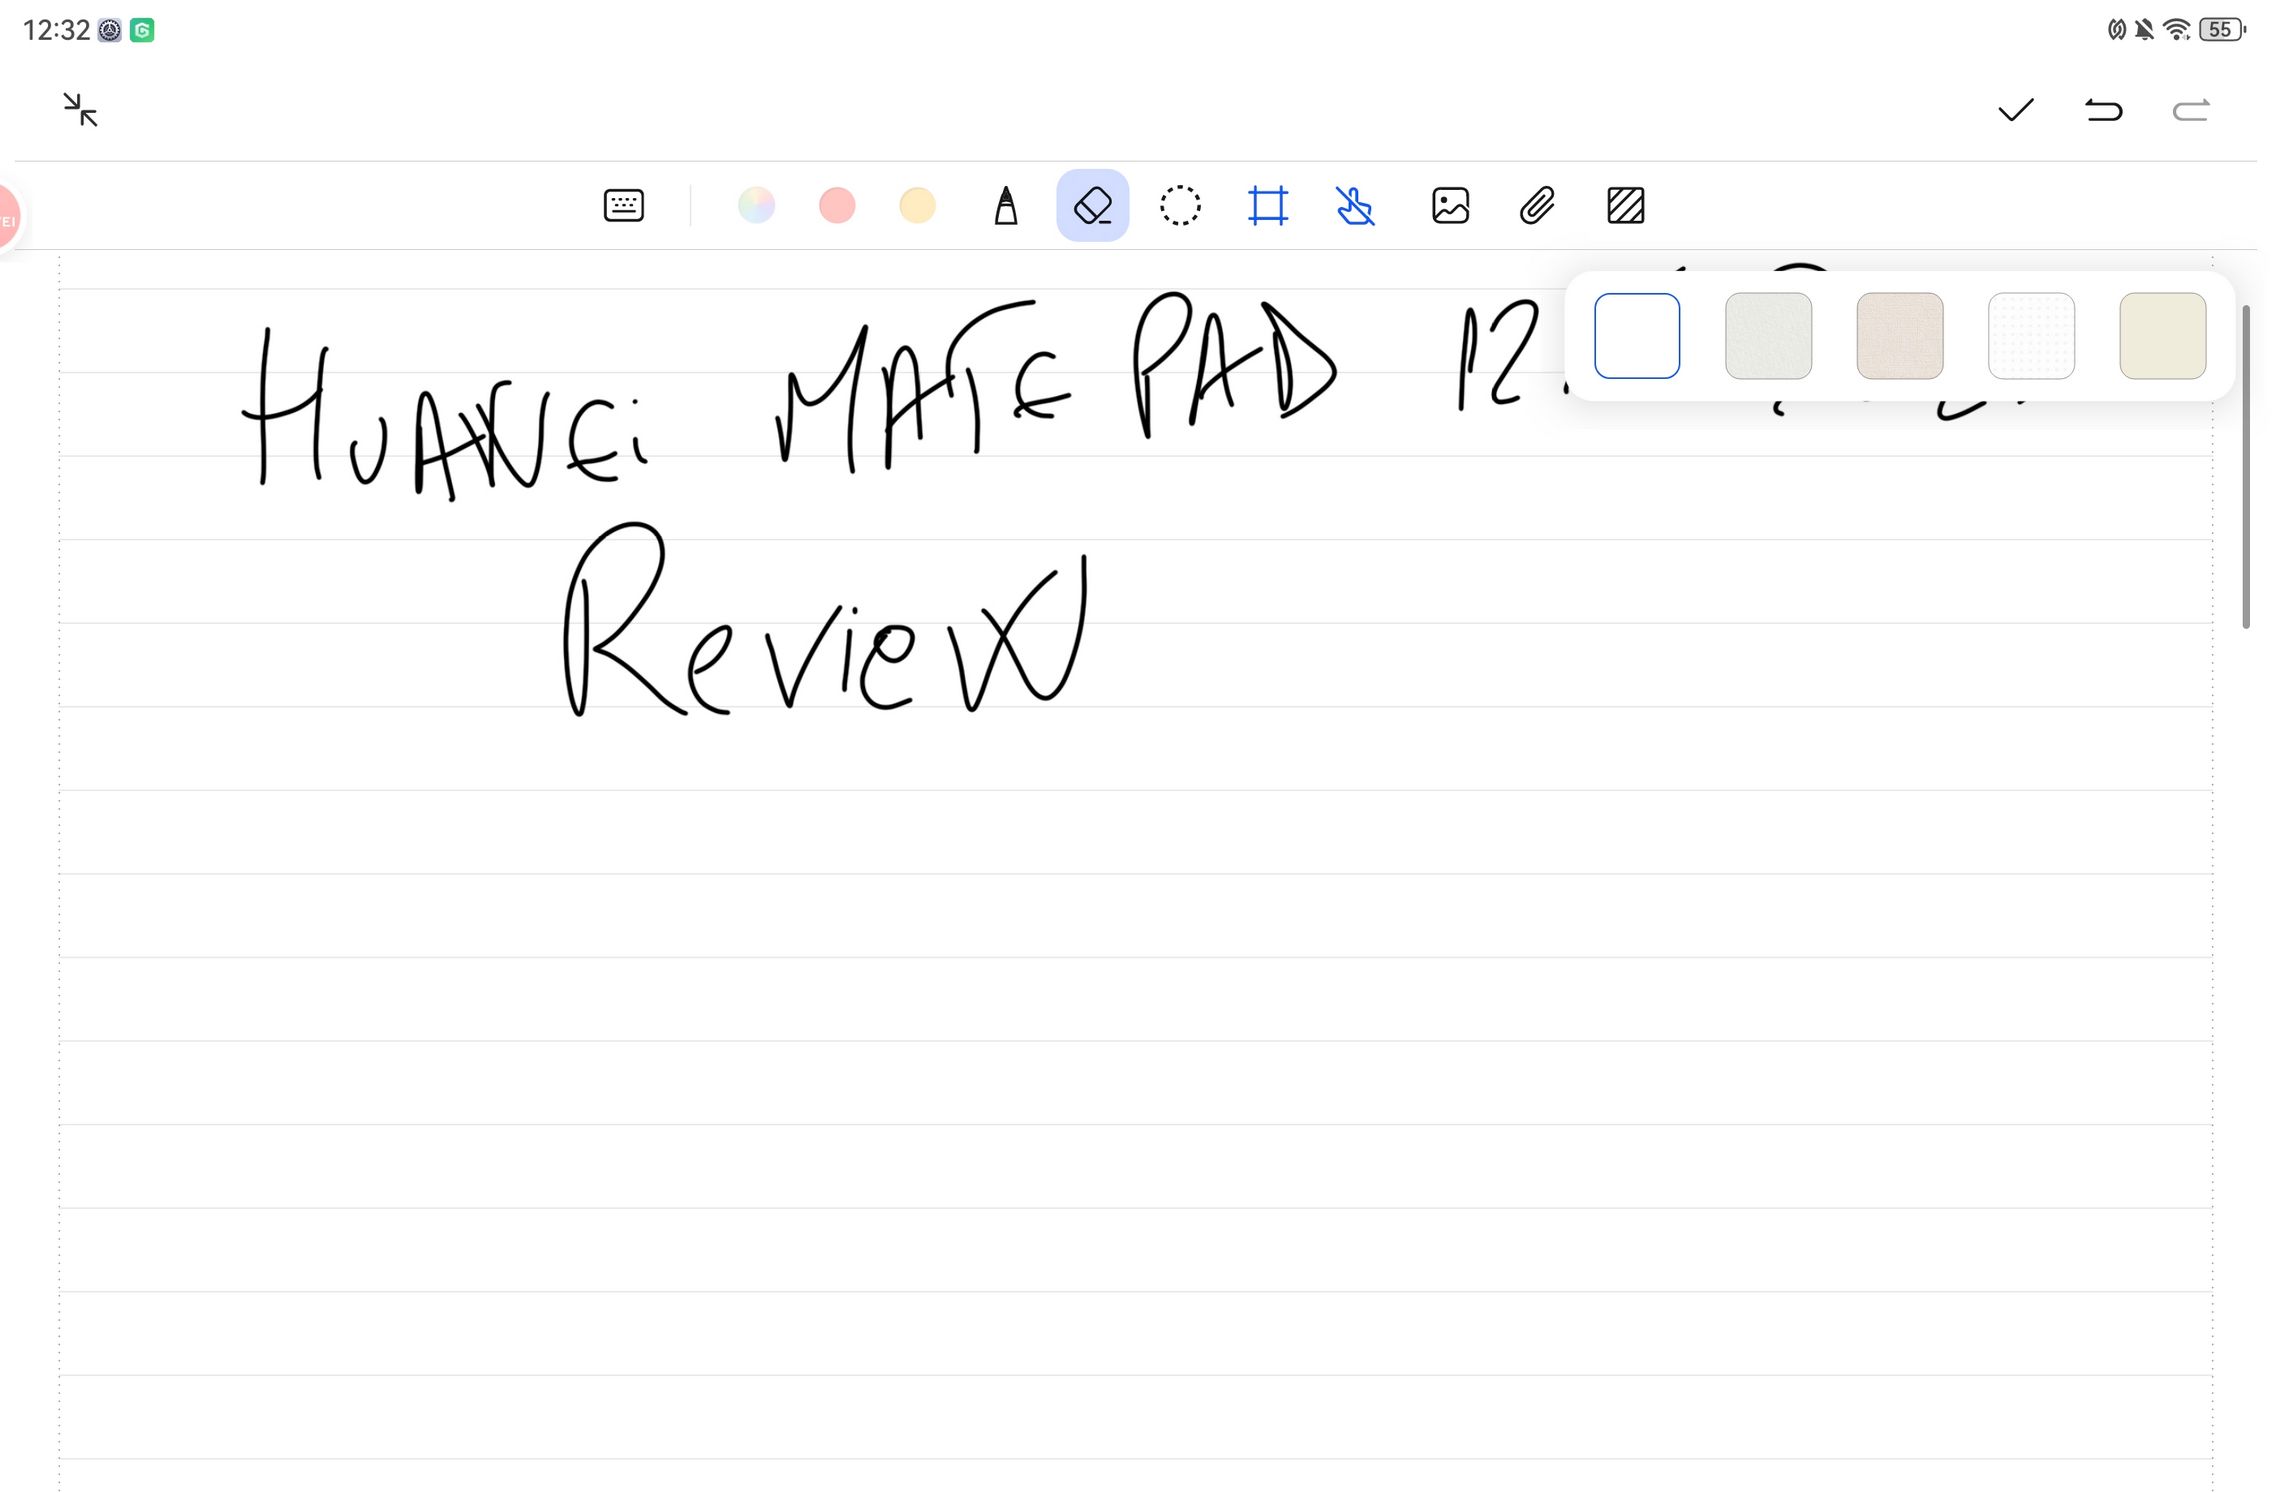Select the blue crop frame tool
This screenshot has width=2272, height=1493.
[1267, 206]
